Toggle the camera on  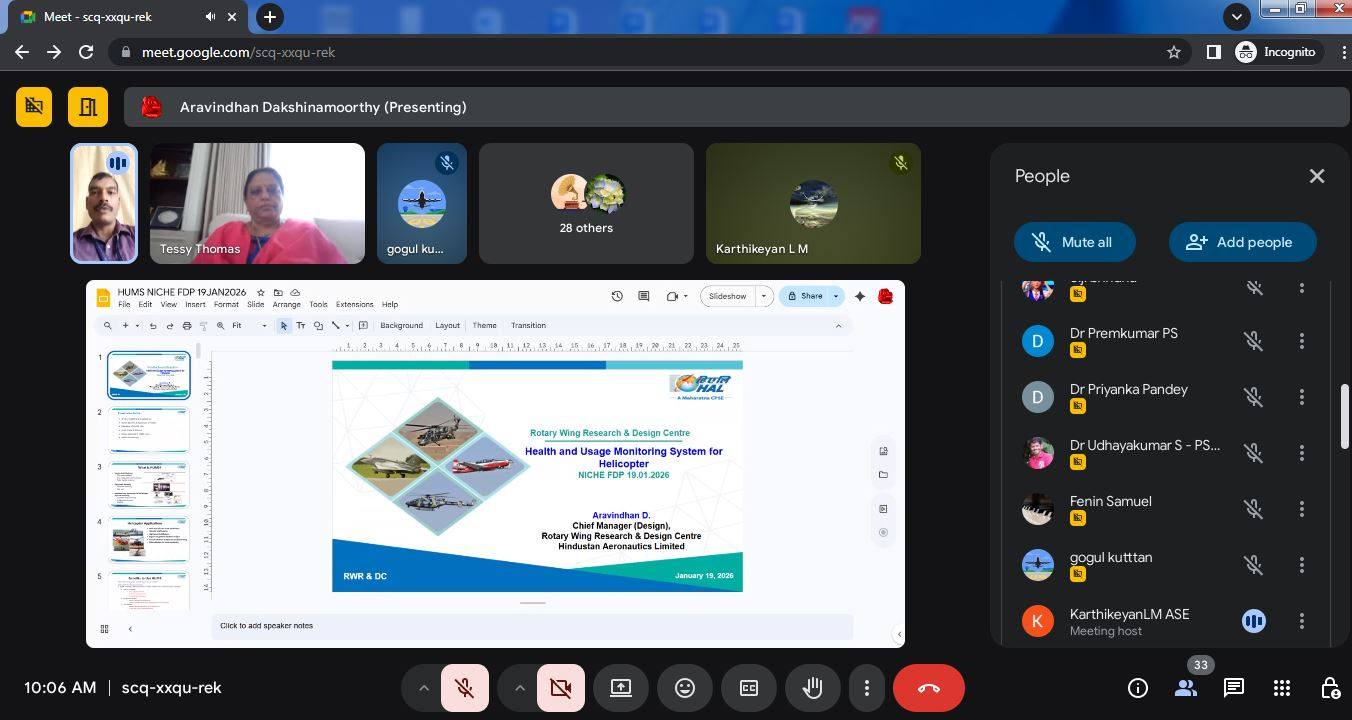point(560,688)
